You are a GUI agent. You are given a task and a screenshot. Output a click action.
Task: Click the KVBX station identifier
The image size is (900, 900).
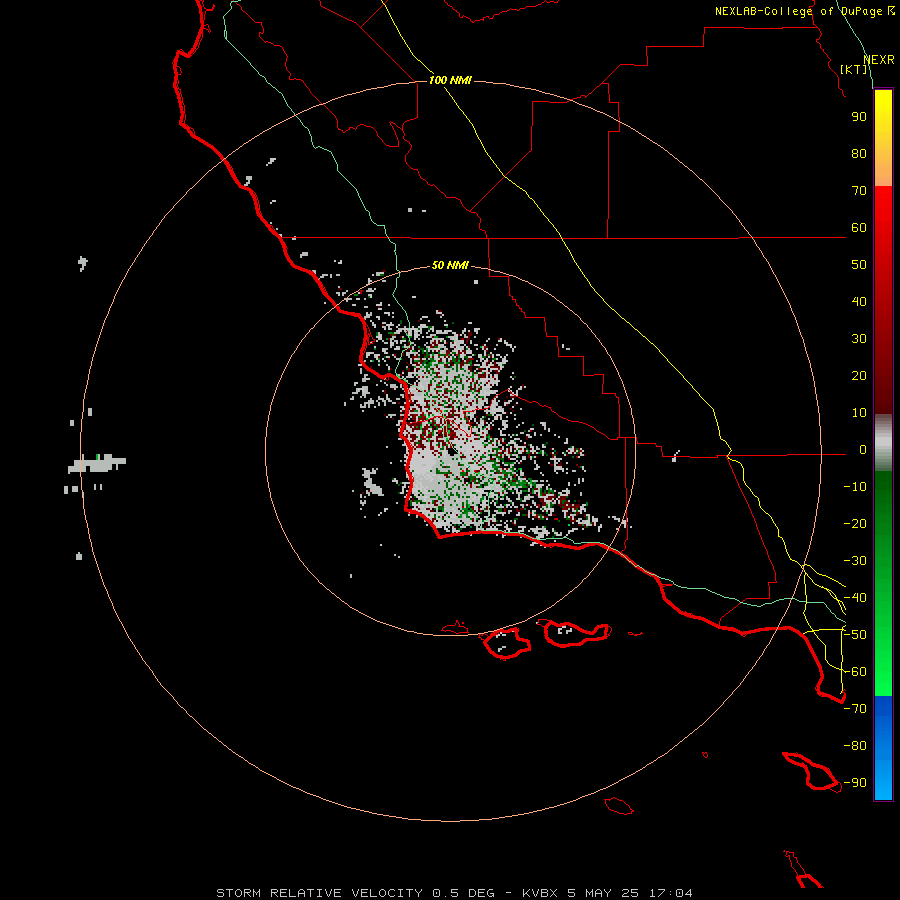(x=540, y=893)
